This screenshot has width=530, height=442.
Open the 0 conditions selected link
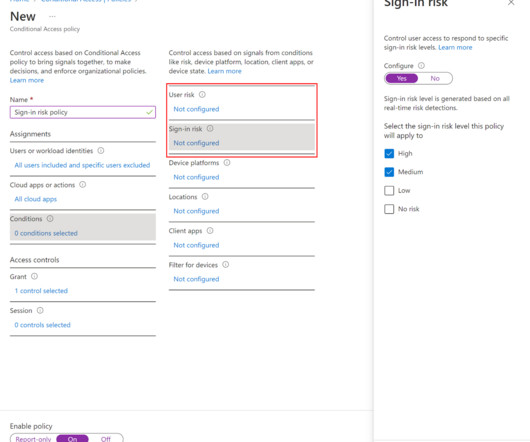click(46, 233)
